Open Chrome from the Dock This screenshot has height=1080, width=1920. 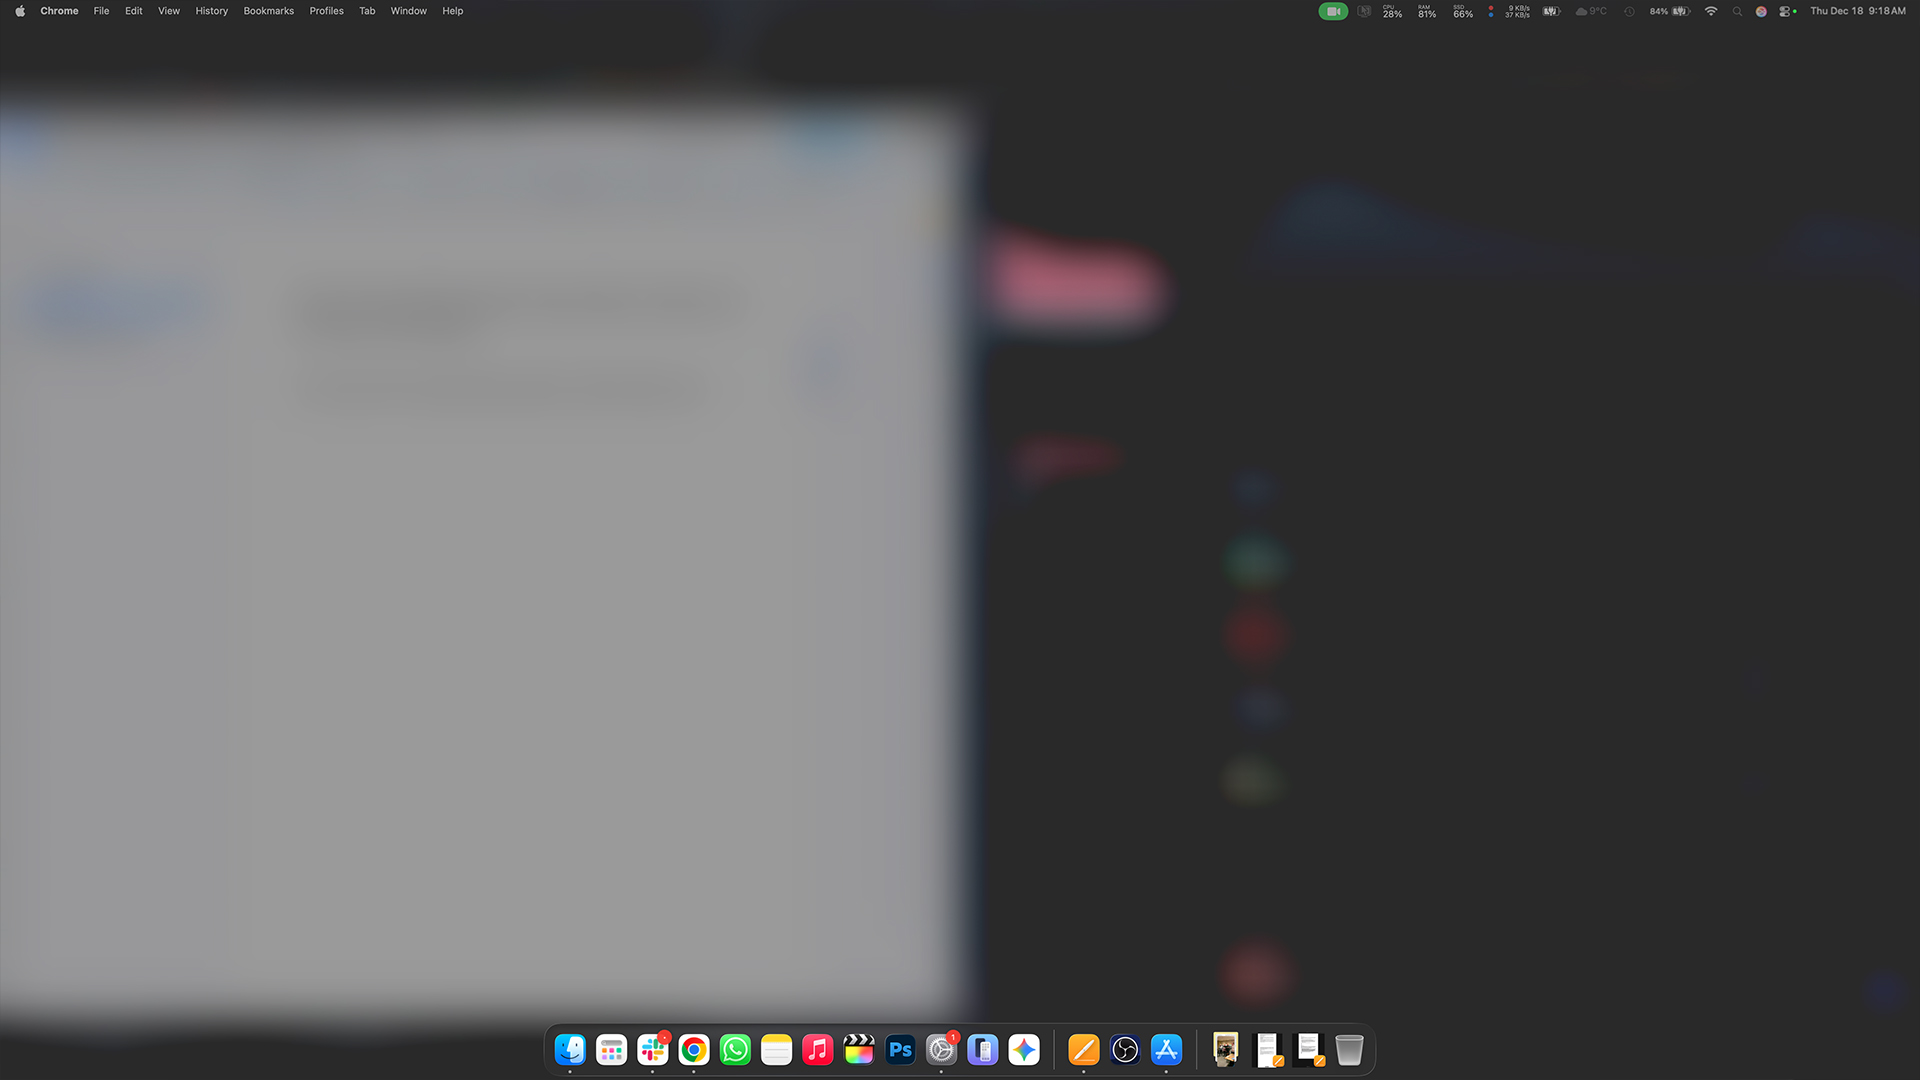click(693, 1049)
